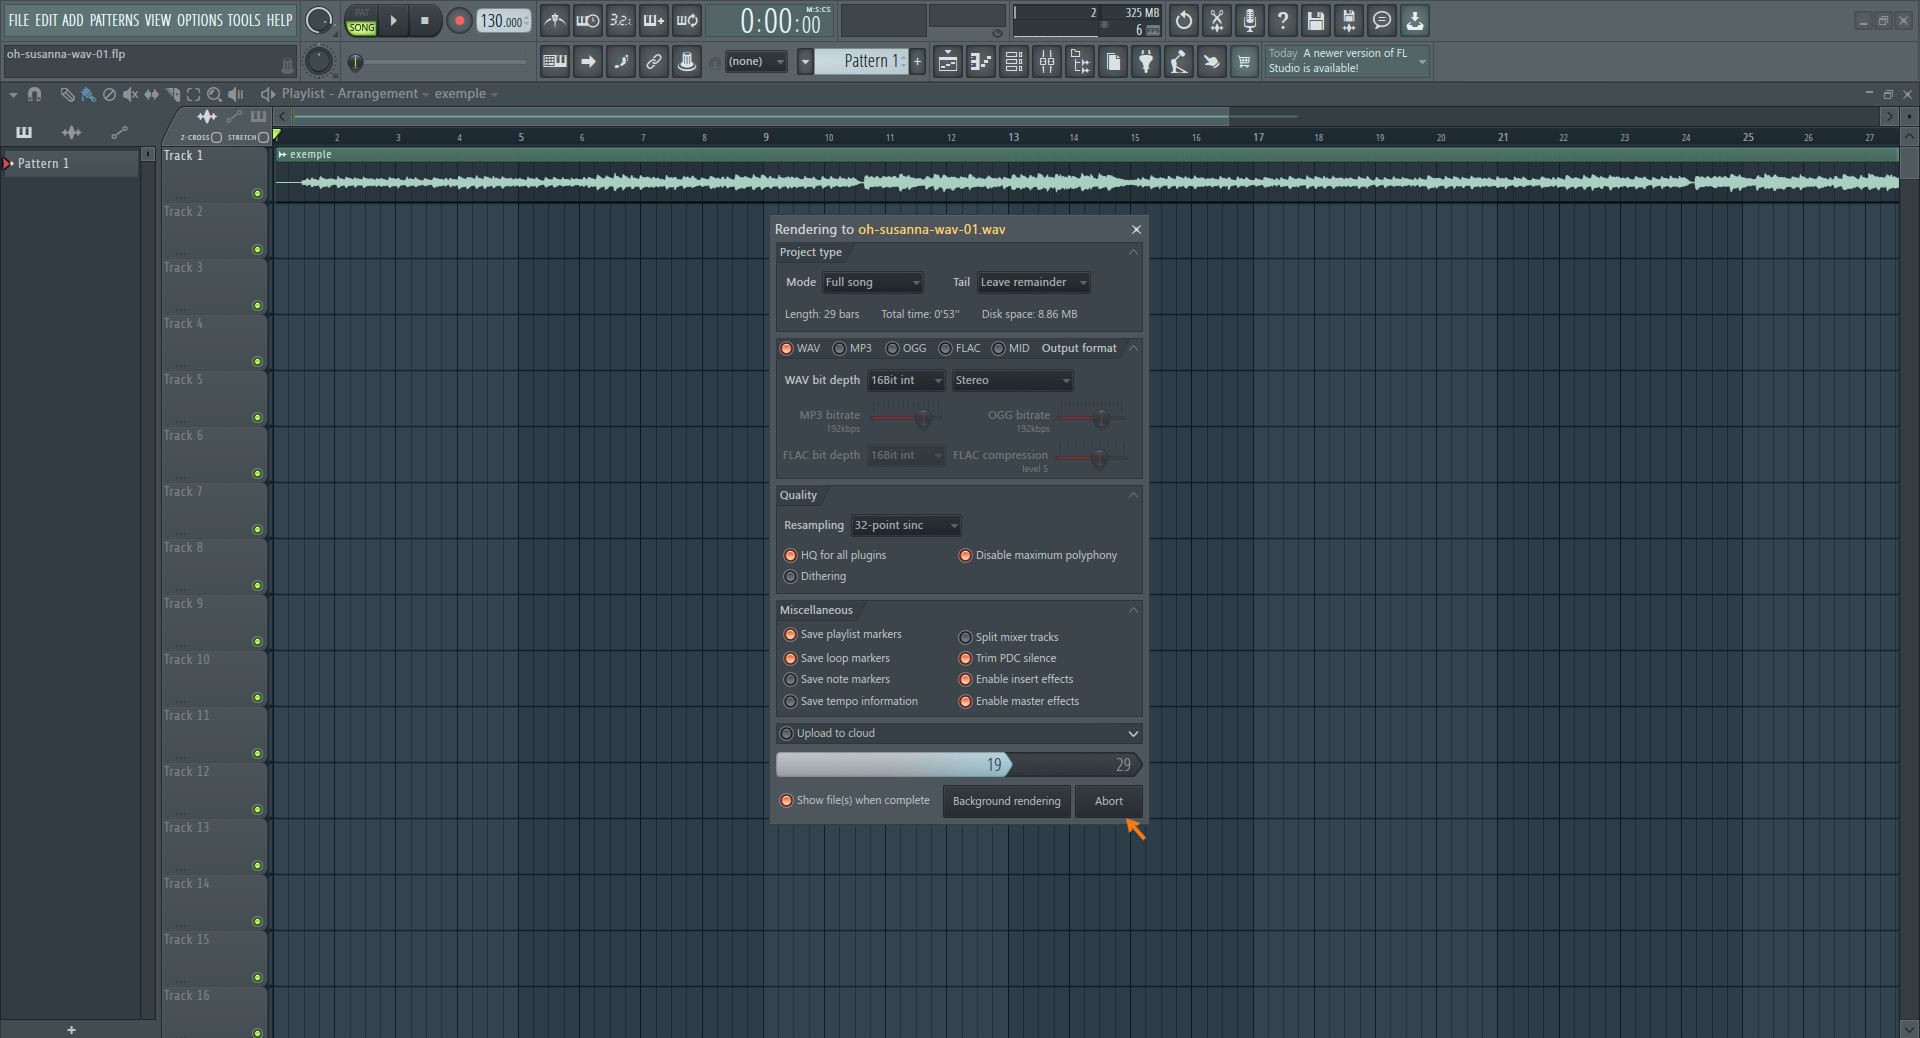The height and width of the screenshot is (1038, 1920).
Task: Click the undo history icon
Action: (x=1184, y=20)
